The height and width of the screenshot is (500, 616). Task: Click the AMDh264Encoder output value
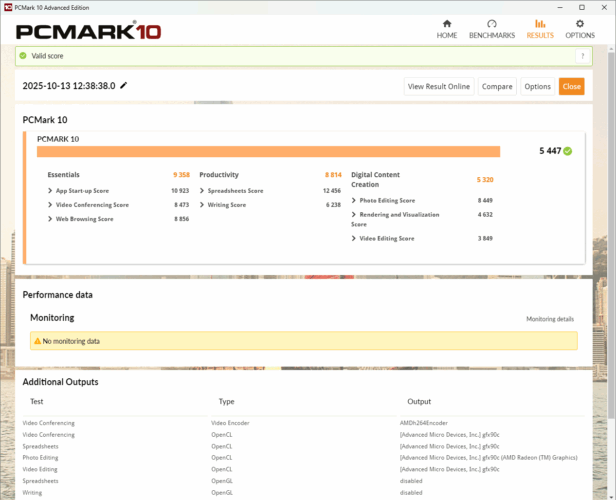(424, 423)
